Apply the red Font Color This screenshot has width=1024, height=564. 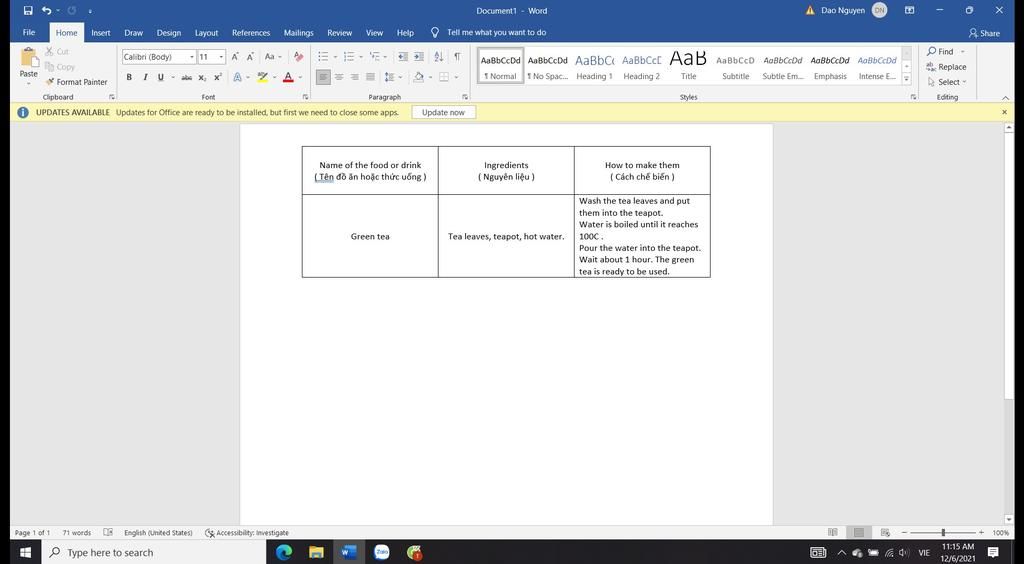(x=288, y=77)
